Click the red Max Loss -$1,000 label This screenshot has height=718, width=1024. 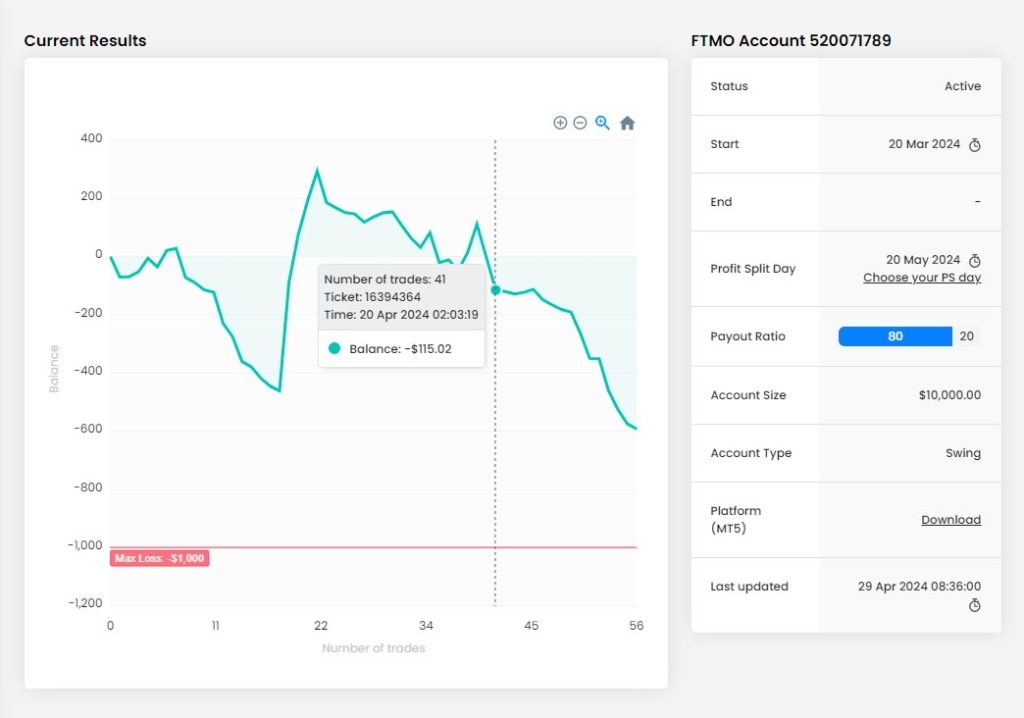(159, 558)
